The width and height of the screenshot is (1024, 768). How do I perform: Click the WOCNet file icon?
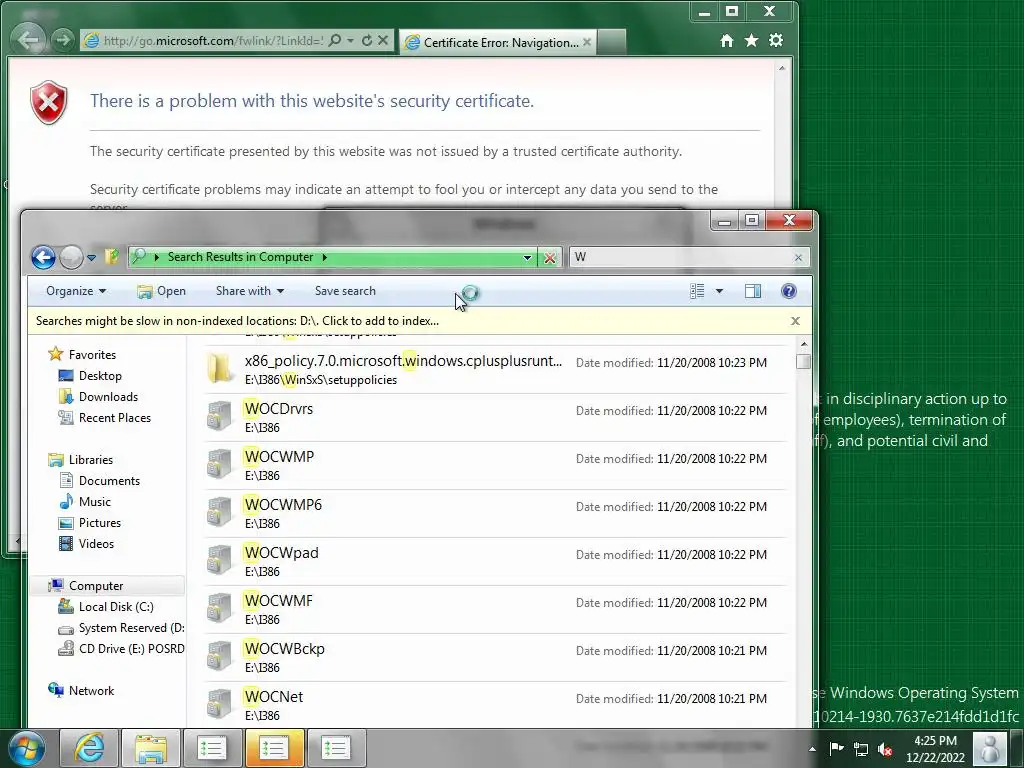219,705
